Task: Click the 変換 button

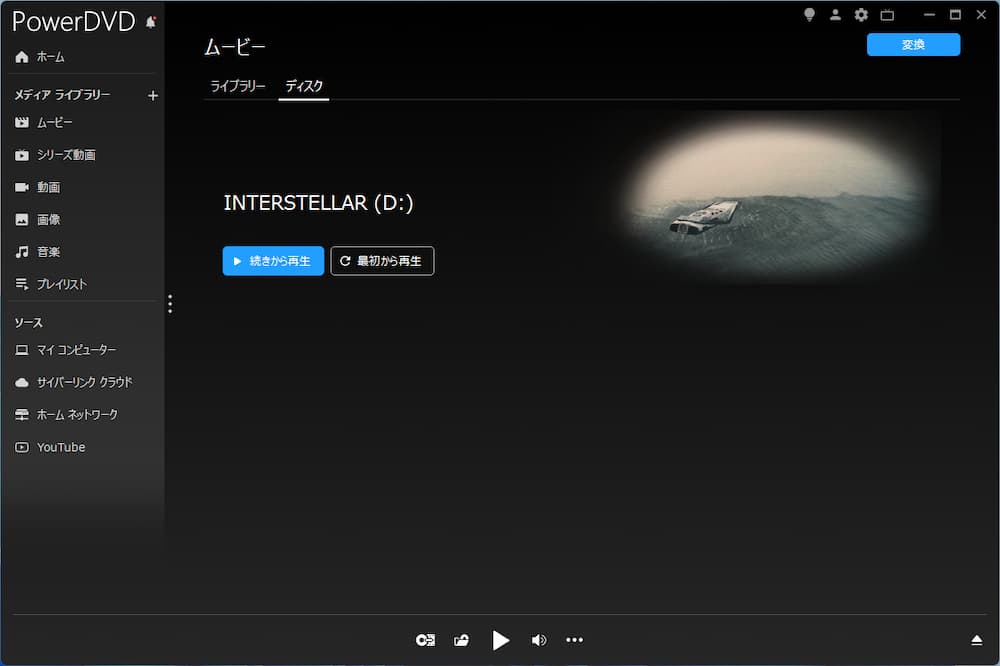Action: (913, 45)
